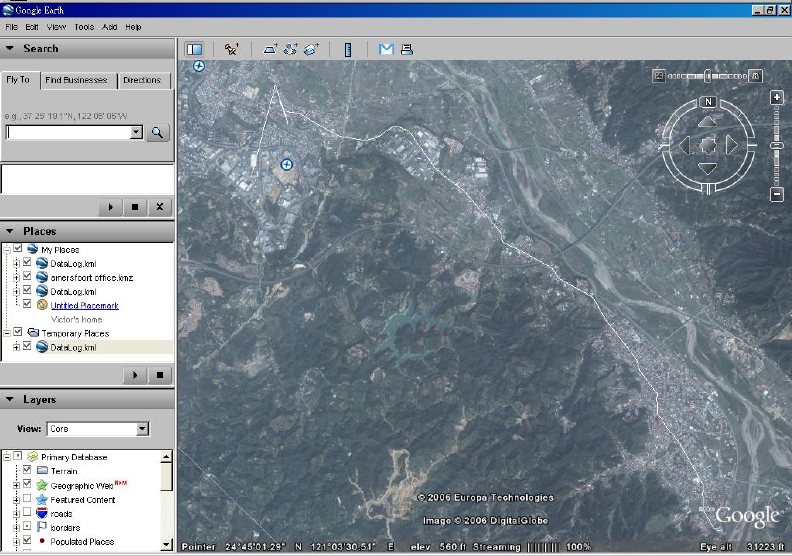Viewport: 792px width, 556px height.
Task: Click the Add Placemark pushpin icon
Action: [232, 49]
